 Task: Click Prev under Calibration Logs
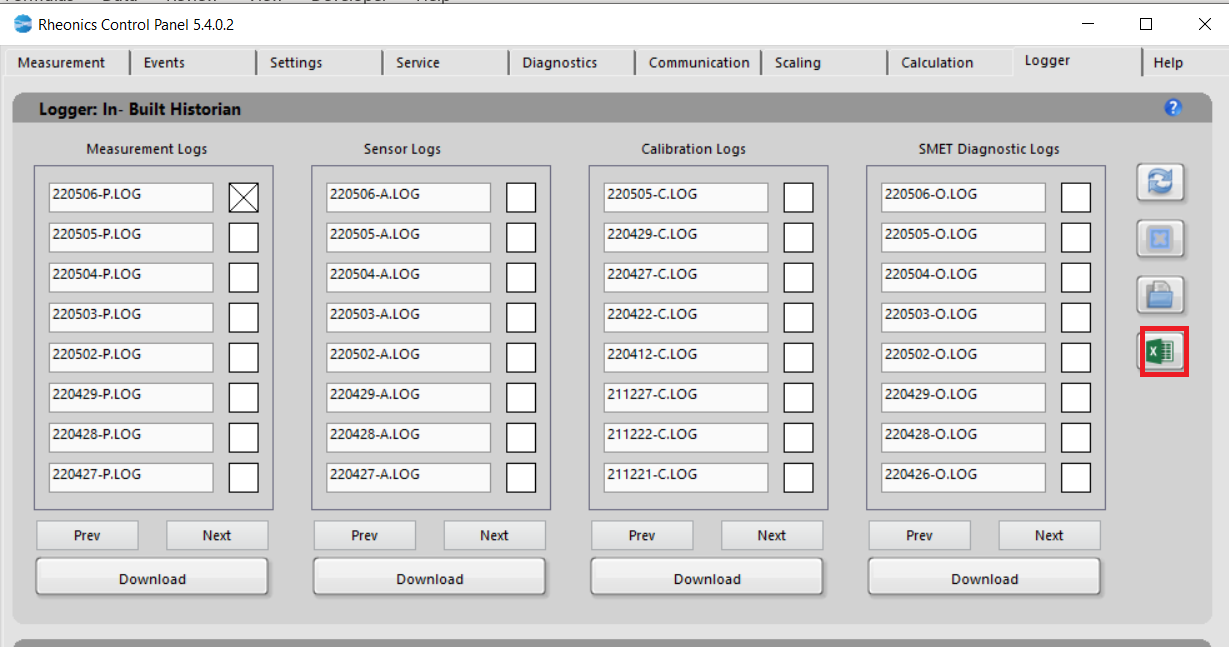(x=642, y=535)
